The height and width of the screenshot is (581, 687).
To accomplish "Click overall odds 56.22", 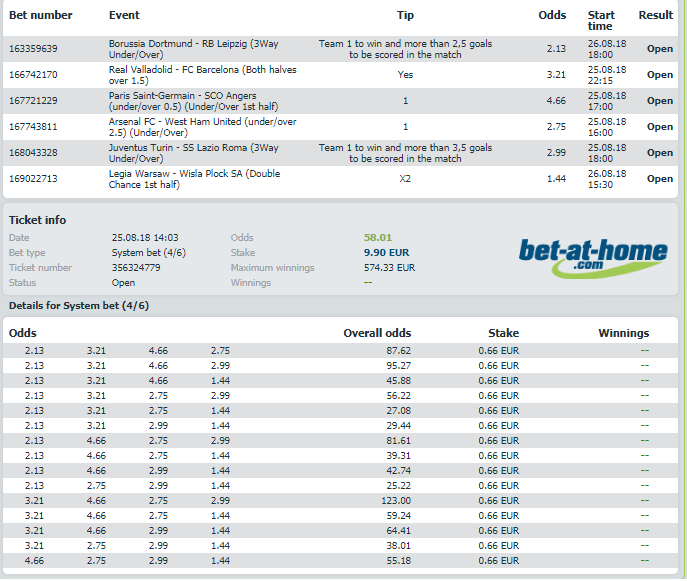I will [398, 396].
